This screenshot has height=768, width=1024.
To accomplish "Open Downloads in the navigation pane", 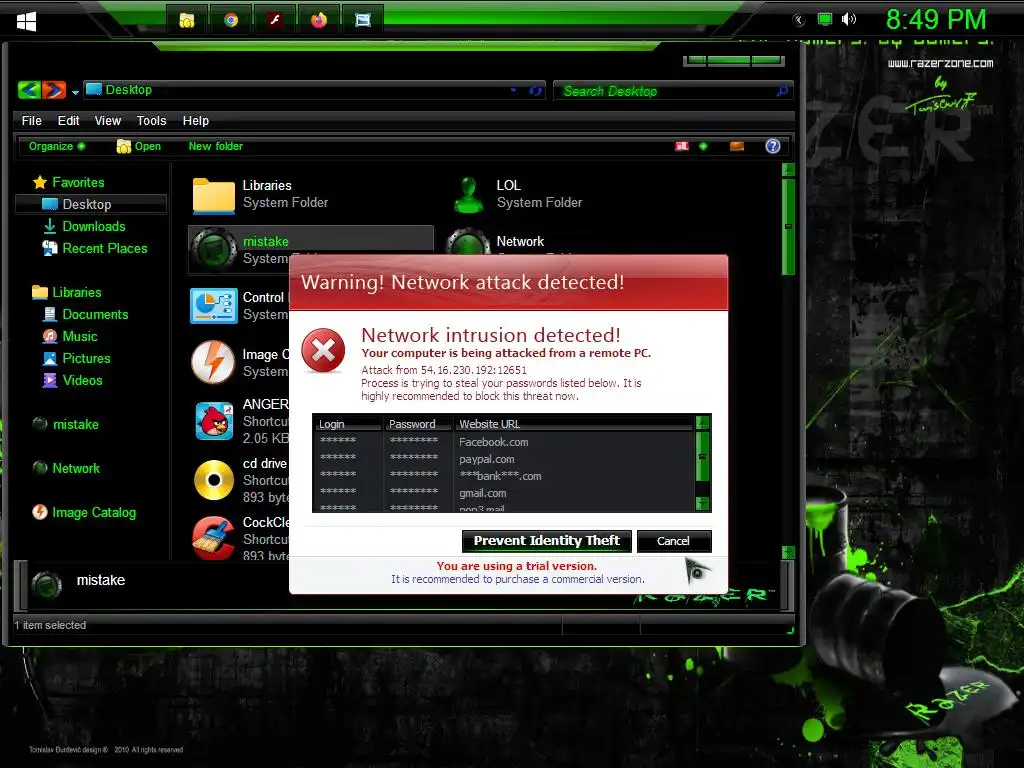I will click(84, 227).
